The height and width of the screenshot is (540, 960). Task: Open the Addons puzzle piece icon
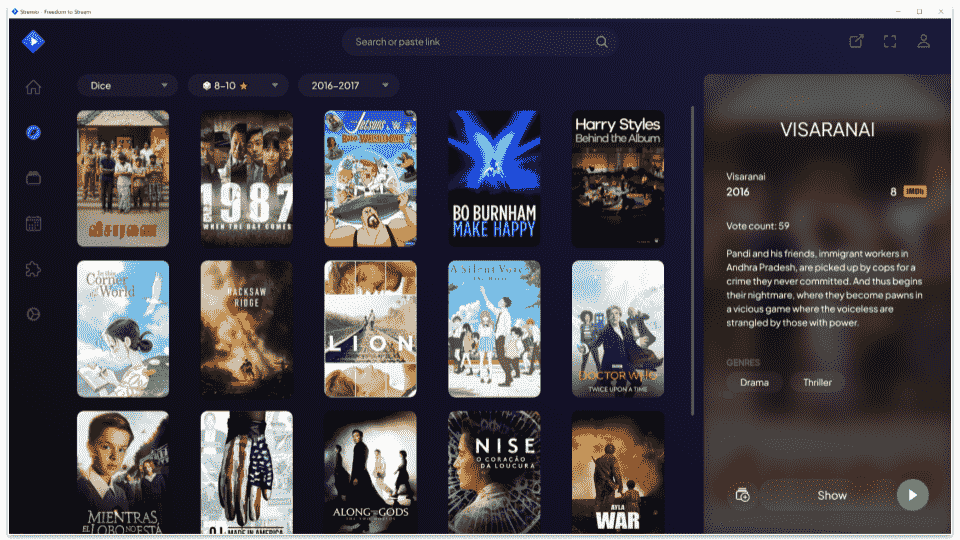[33, 269]
